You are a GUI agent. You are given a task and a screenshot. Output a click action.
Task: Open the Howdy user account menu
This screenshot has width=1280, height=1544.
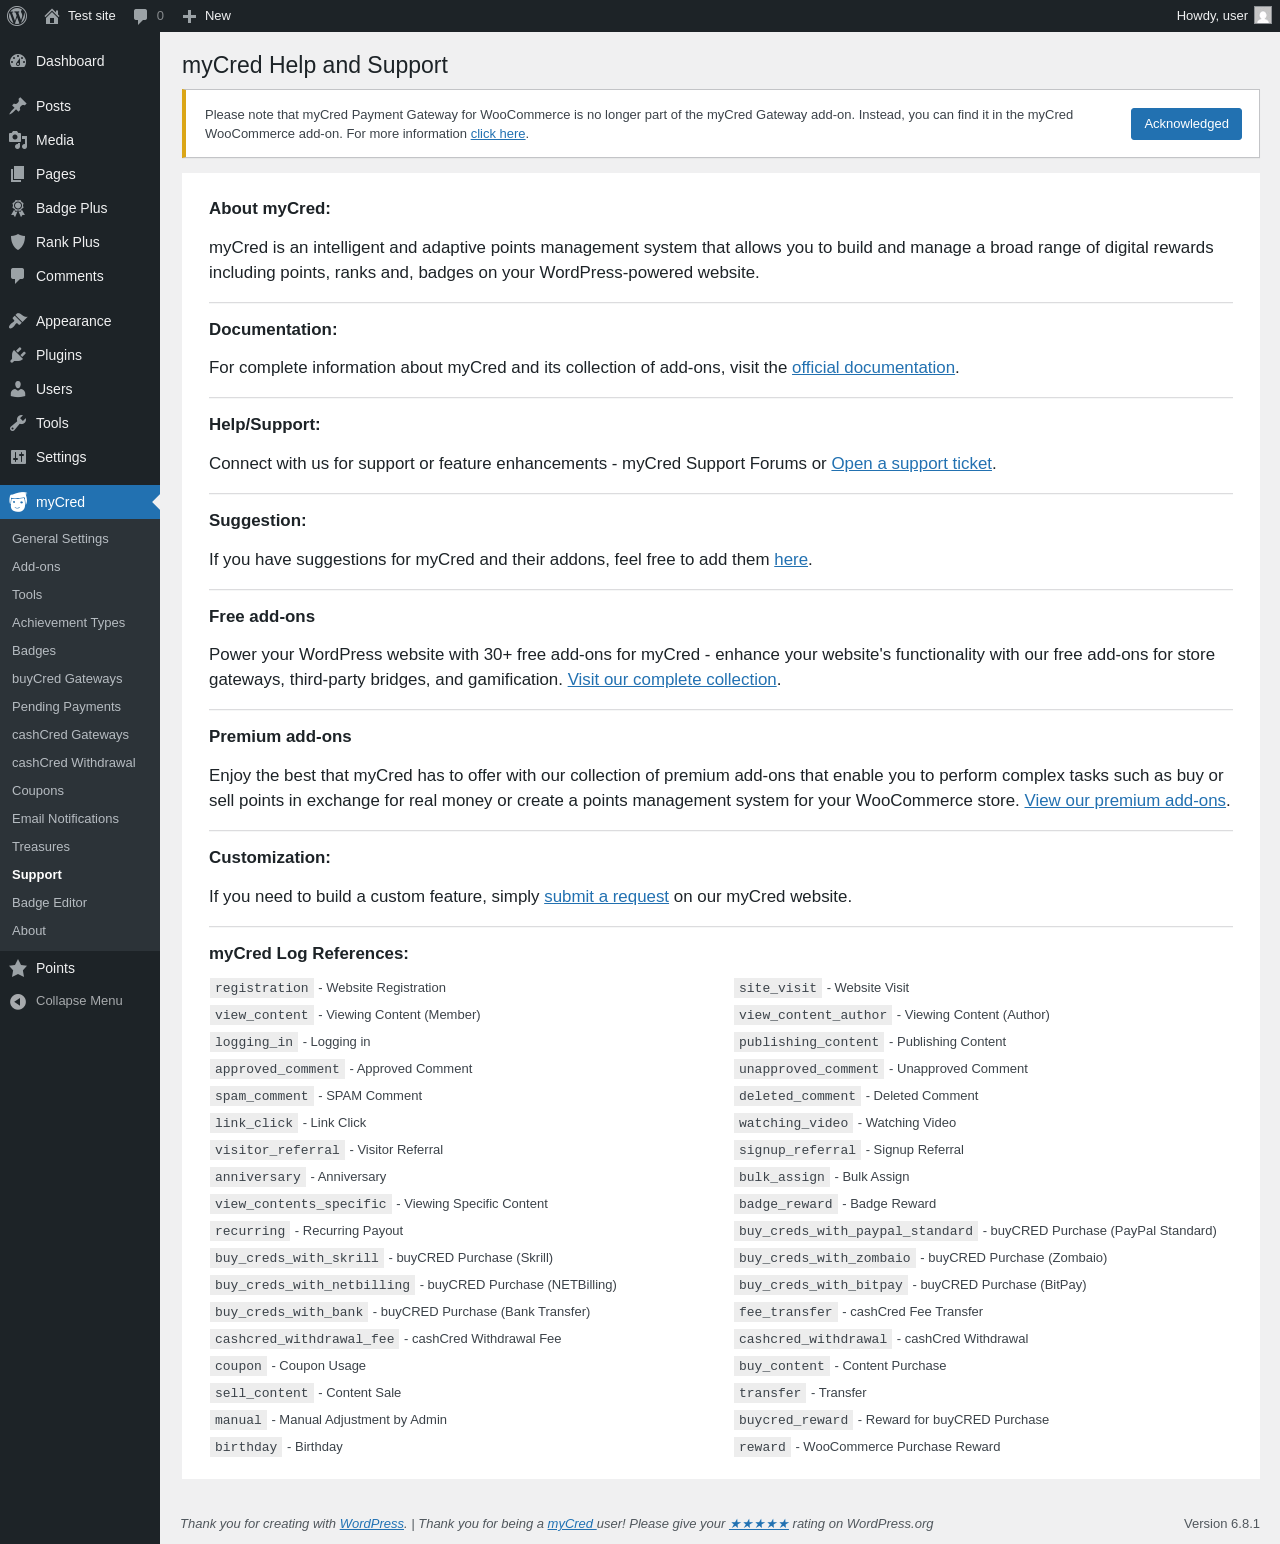1223,16
